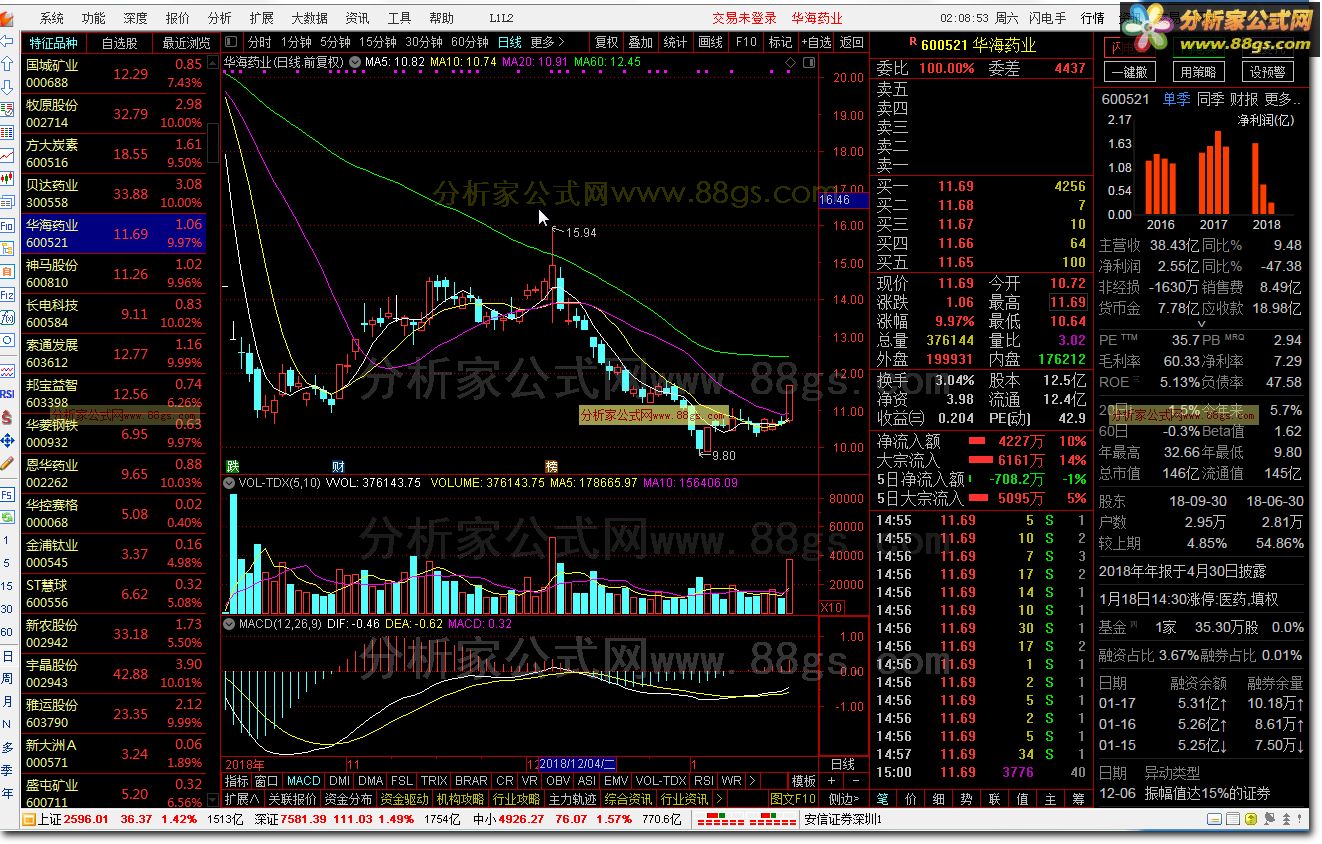This screenshot has height=844, width=1322.
Task: Select 60分钟 timeframe tab
Action: pyautogui.click(x=470, y=43)
